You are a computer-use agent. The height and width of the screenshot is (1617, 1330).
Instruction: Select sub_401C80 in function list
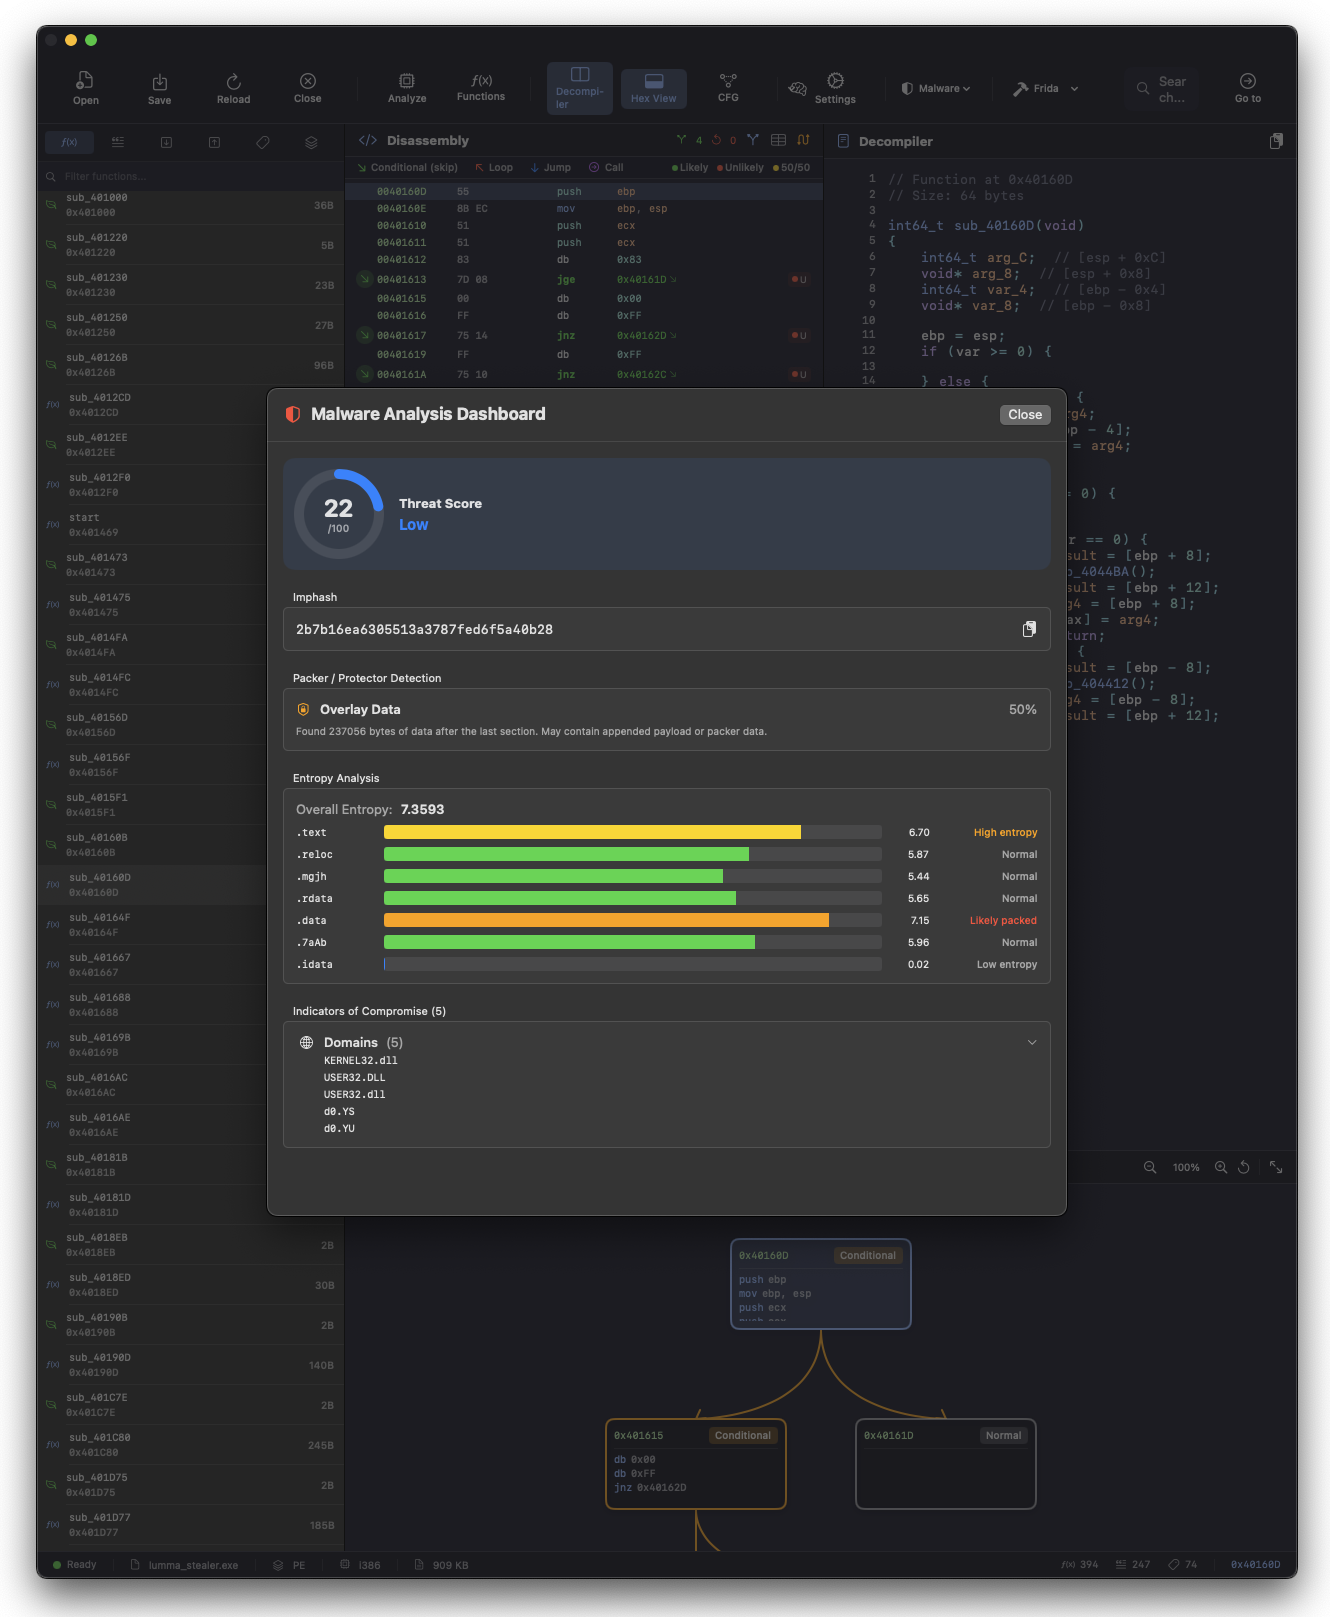coord(190,1445)
